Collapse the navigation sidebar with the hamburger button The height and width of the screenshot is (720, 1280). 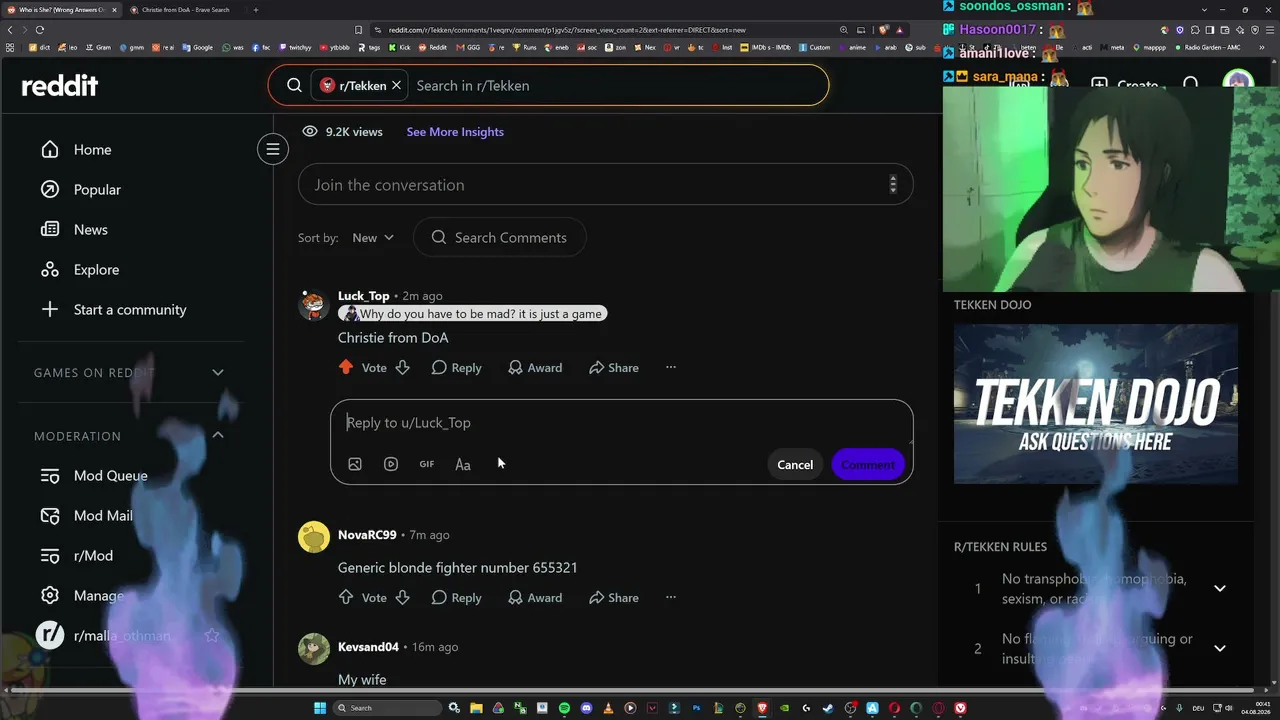tap(272, 149)
